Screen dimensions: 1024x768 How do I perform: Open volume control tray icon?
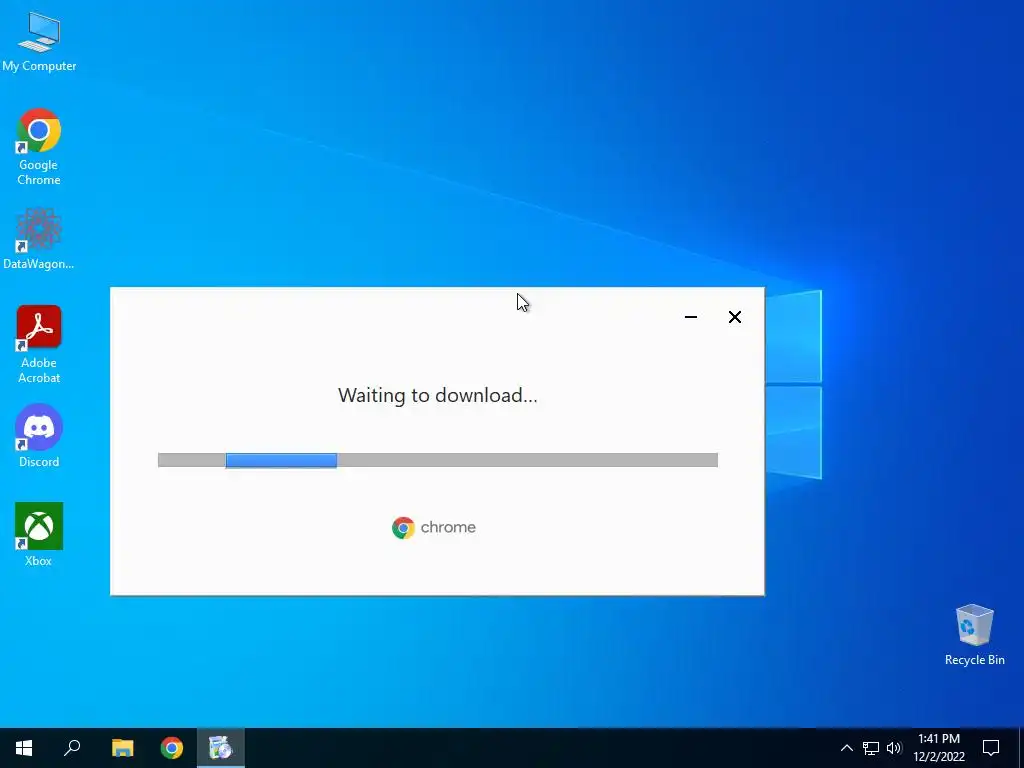point(894,748)
